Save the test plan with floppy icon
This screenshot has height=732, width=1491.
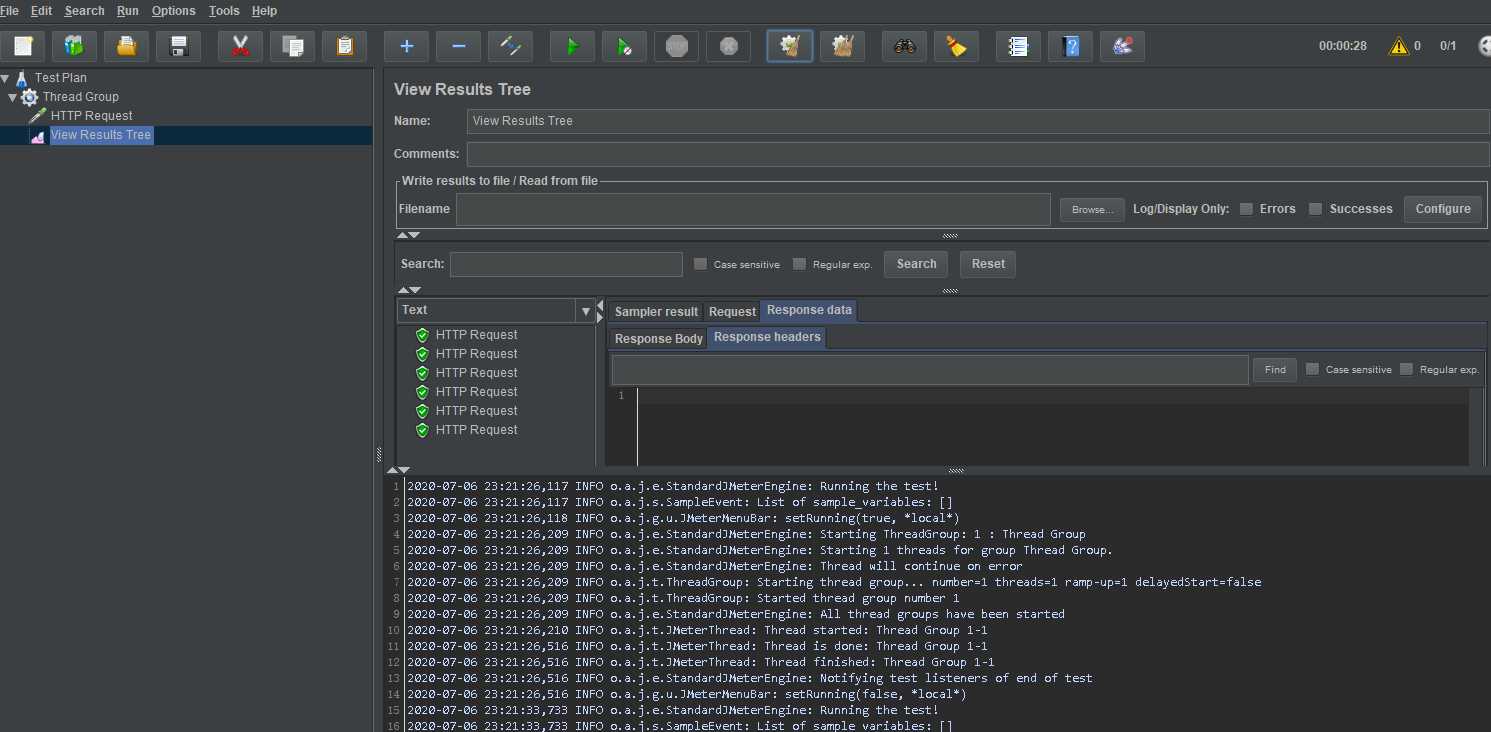pyautogui.click(x=179, y=46)
